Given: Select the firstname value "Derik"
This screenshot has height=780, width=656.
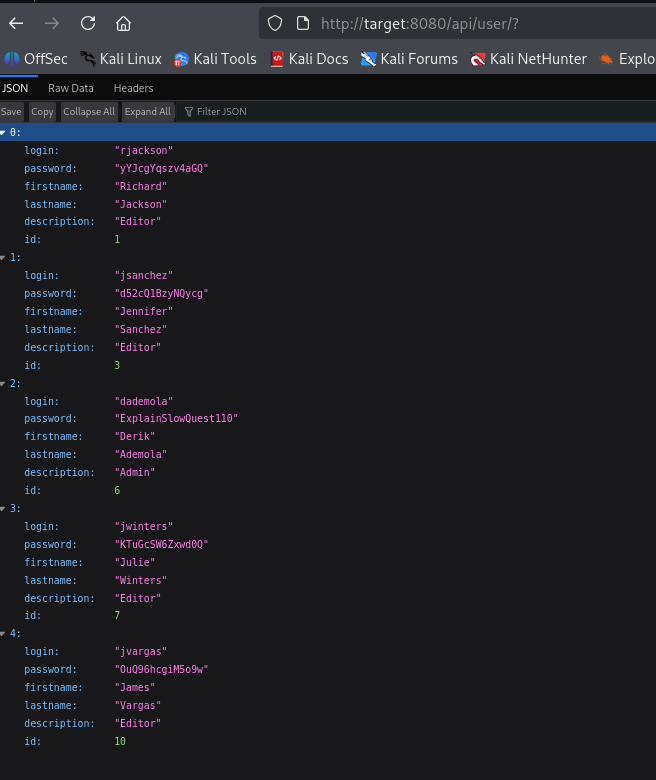Looking at the screenshot, I should (135, 436).
